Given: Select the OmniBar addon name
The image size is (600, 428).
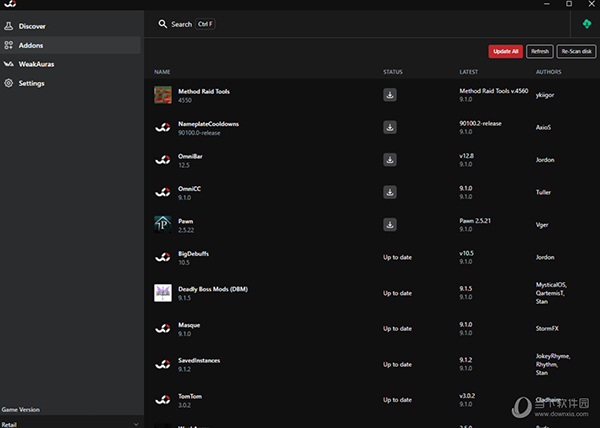Looking at the screenshot, I should point(190,156).
